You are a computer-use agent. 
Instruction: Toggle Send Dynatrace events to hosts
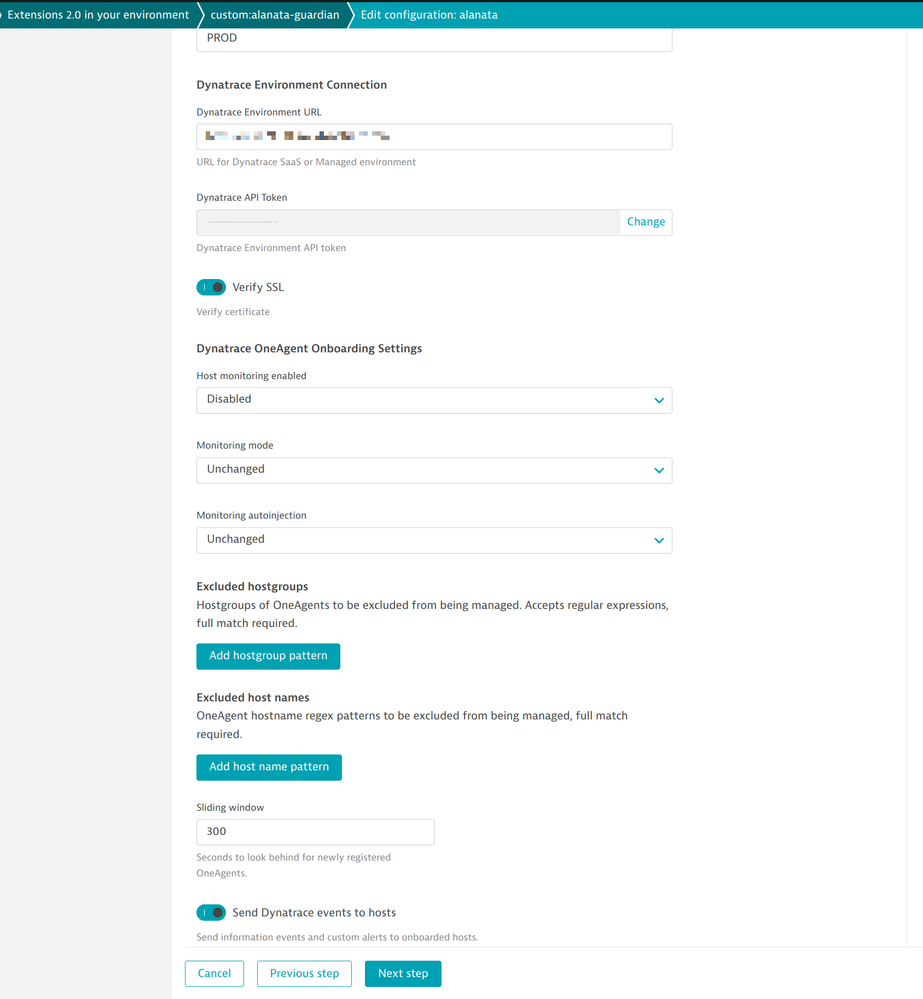[x=211, y=913]
